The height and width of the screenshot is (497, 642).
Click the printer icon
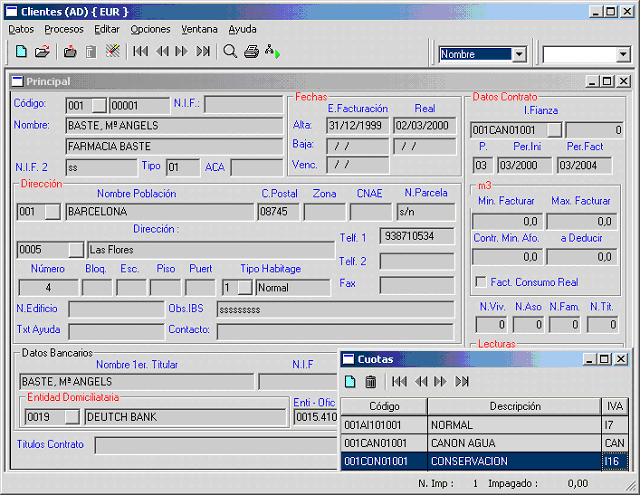coord(252,51)
